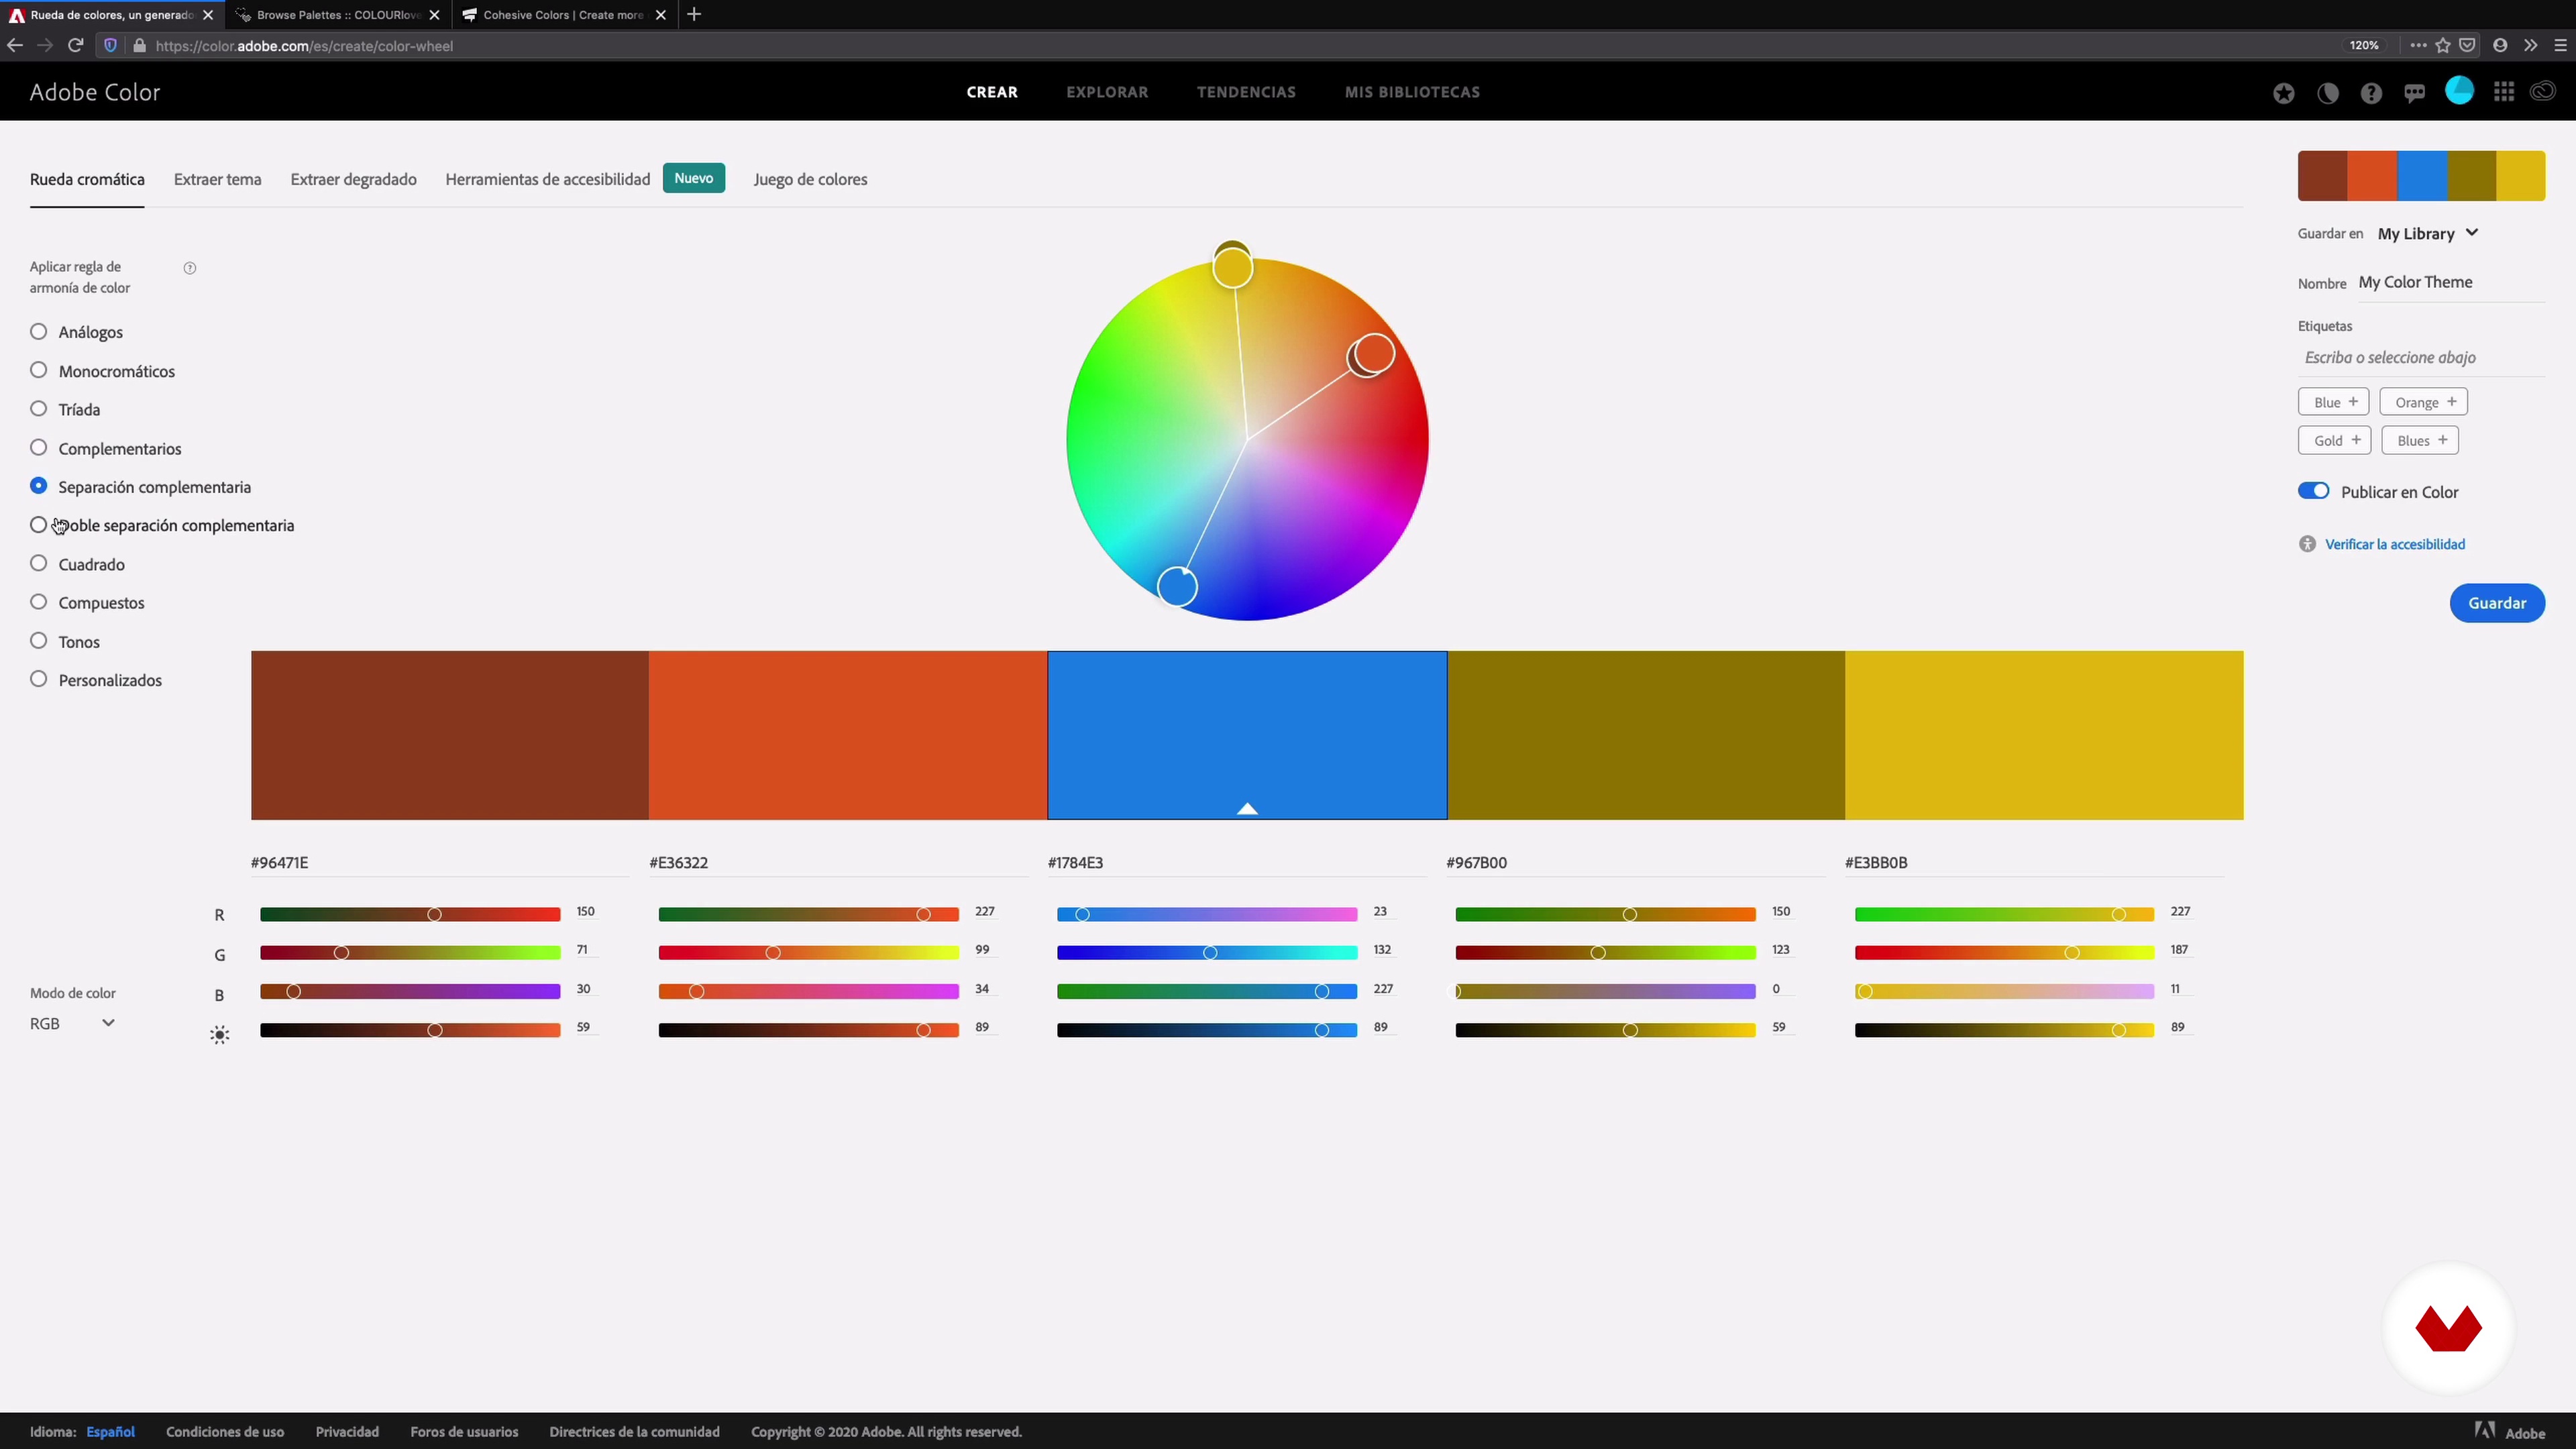The width and height of the screenshot is (2576, 1449).
Task: Bookmark page with star icon in address bar
Action: click(2443, 45)
